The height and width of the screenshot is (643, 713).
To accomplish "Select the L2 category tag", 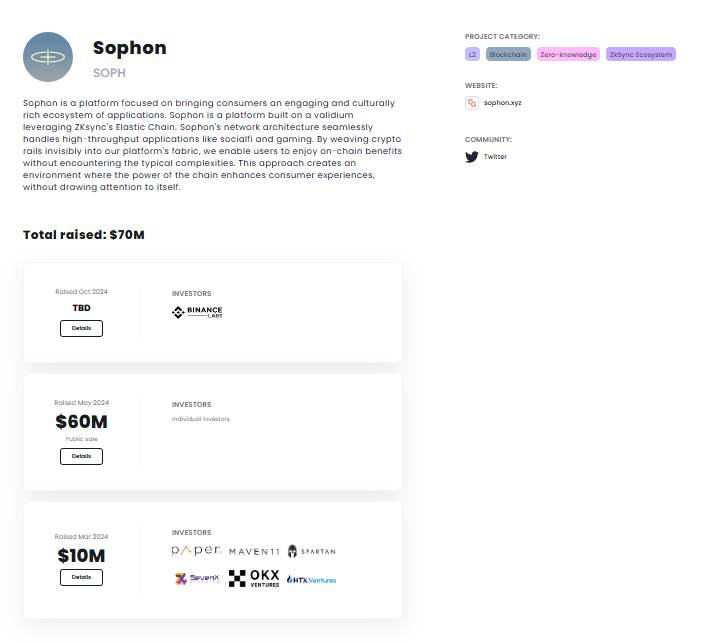I will coord(472,54).
